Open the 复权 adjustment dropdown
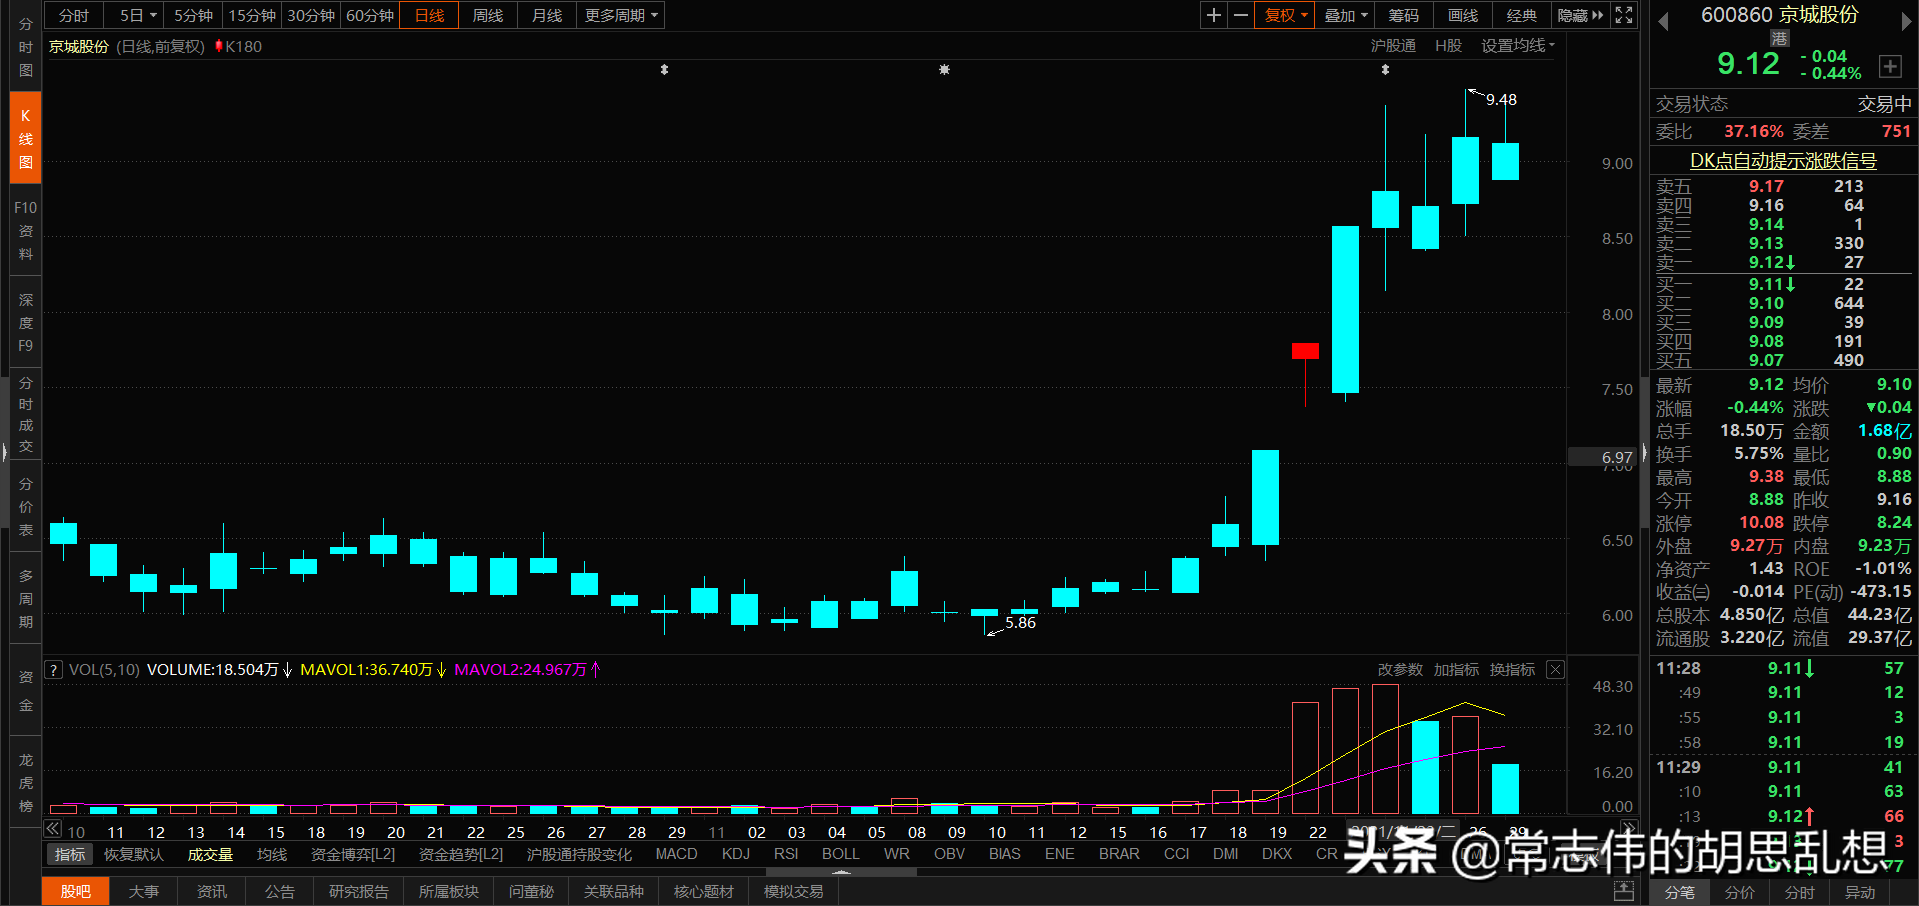Image resolution: width=1919 pixels, height=906 pixels. click(1283, 15)
